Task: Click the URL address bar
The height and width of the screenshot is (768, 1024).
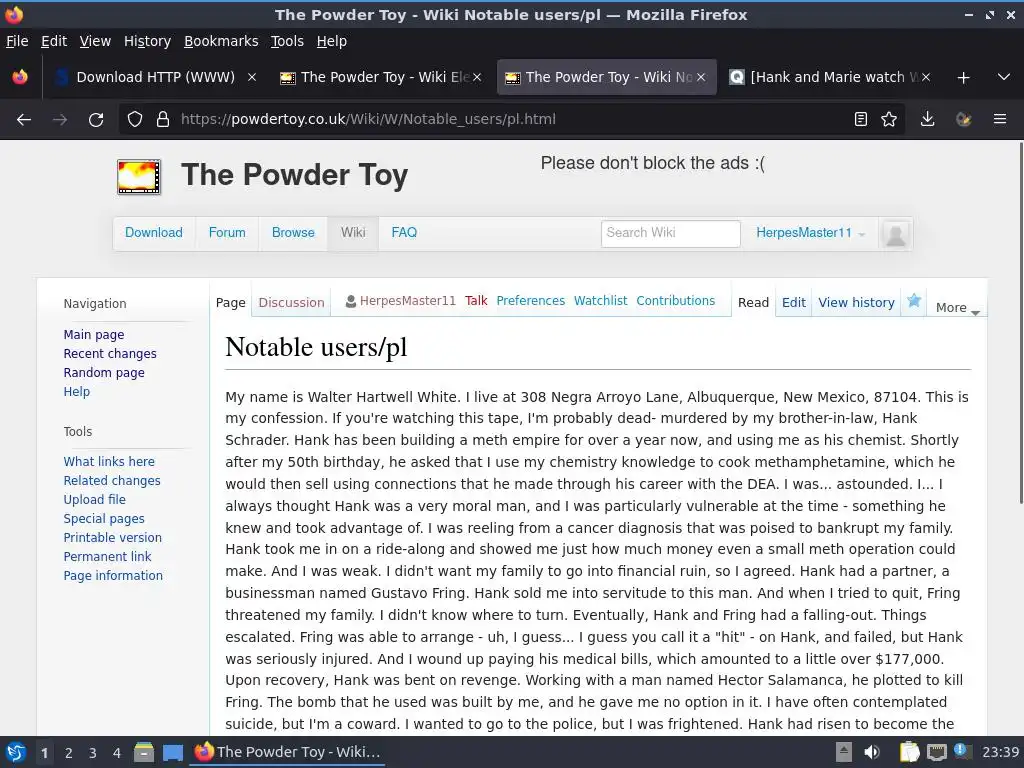Action: click(x=511, y=120)
